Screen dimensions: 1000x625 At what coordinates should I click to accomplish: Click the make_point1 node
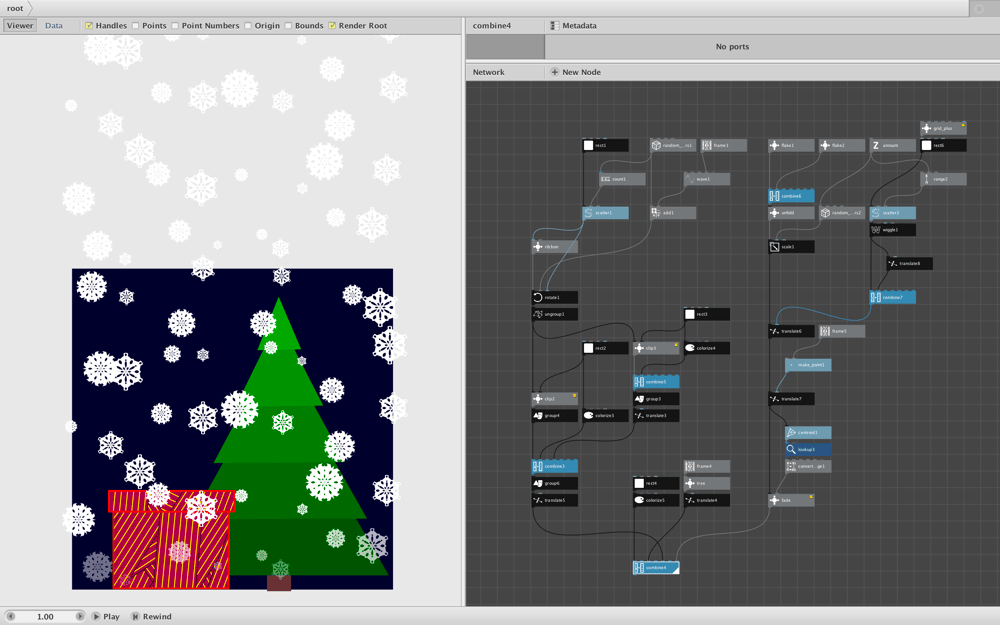(x=808, y=365)
